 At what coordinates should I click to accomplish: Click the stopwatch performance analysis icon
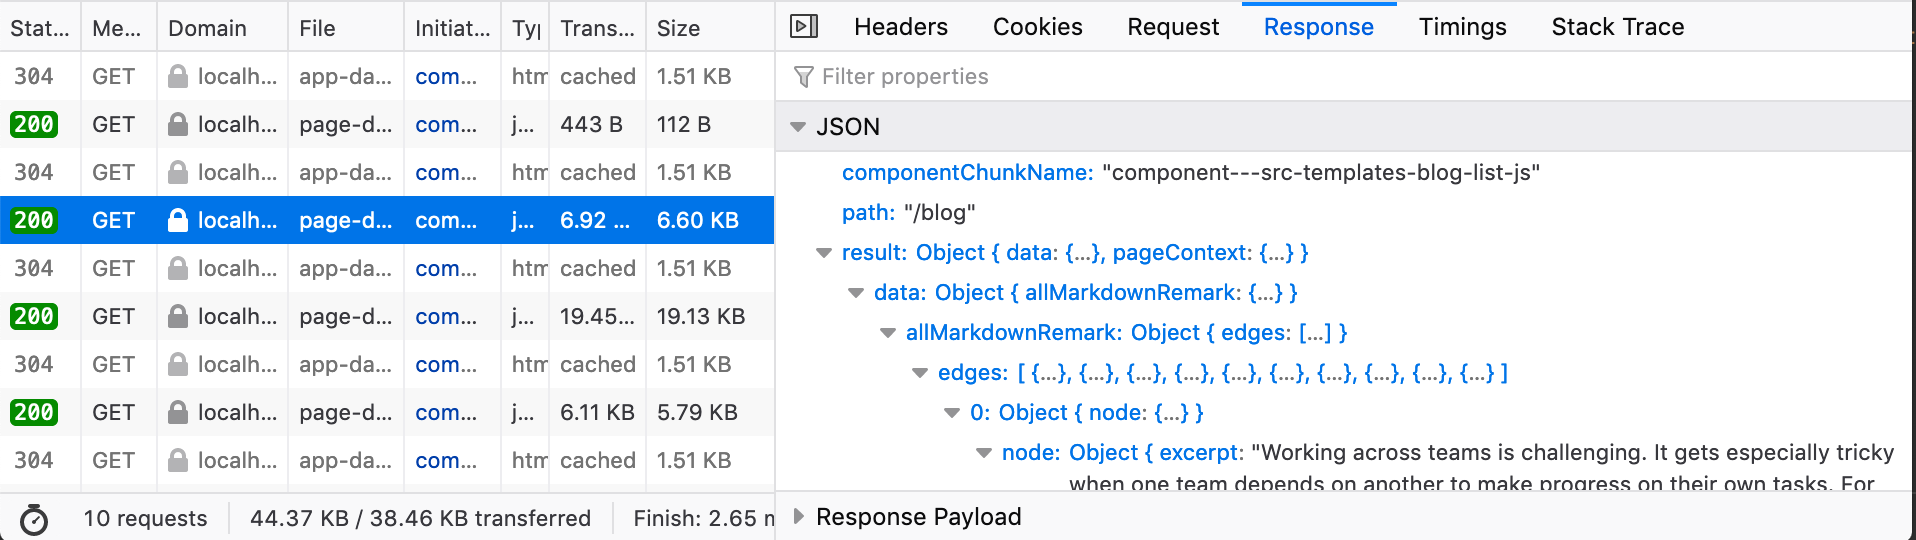click(34, 519)
